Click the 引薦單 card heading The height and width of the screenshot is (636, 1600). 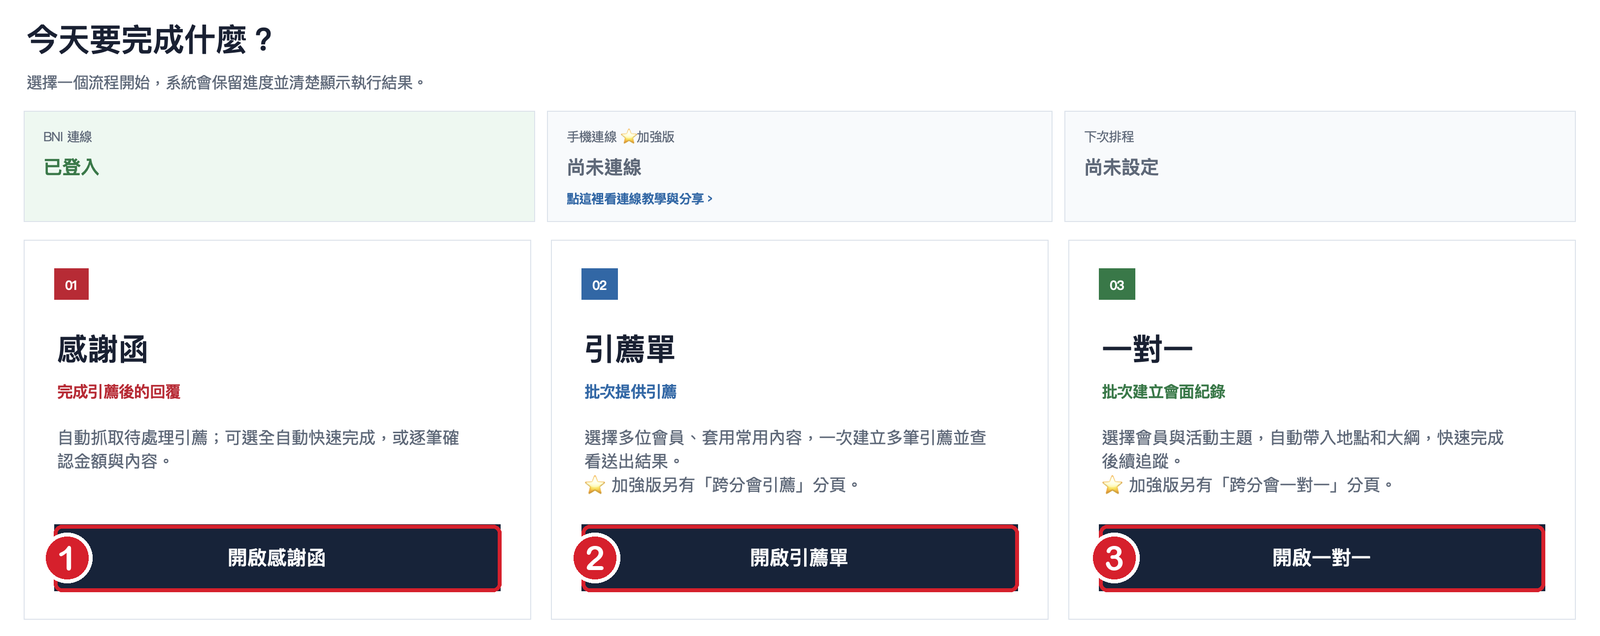tap(630, 350)
